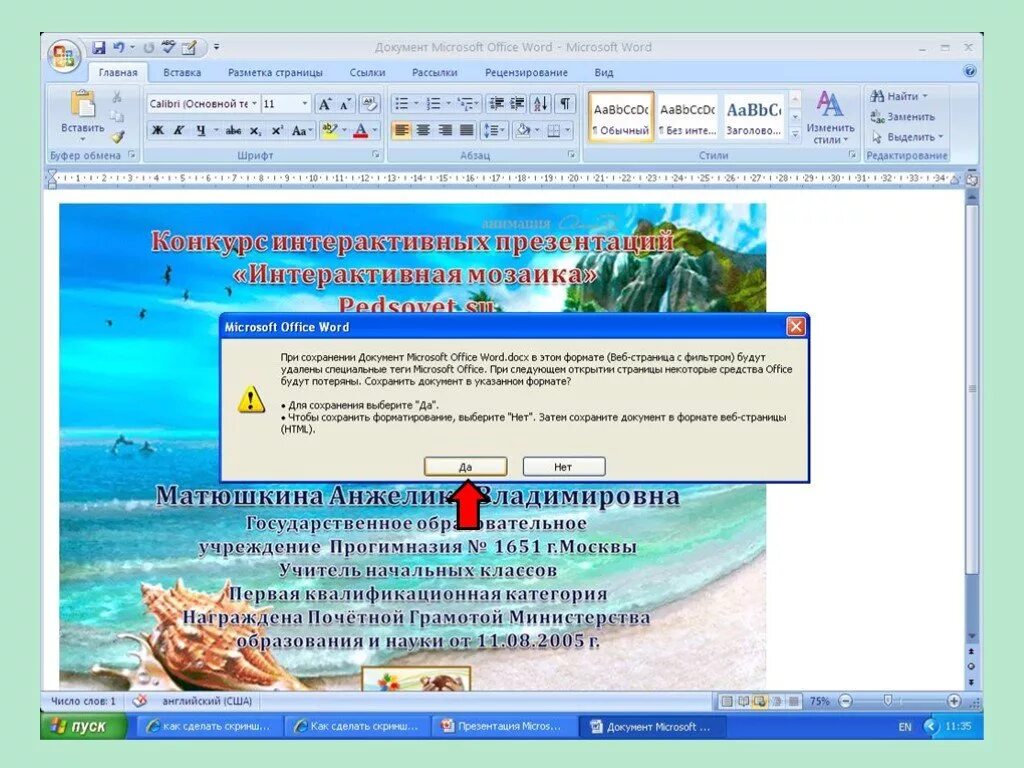This screenshot has width=1024, height=768.
Task: Click the Sort A-Z icon
Action: 541,103
